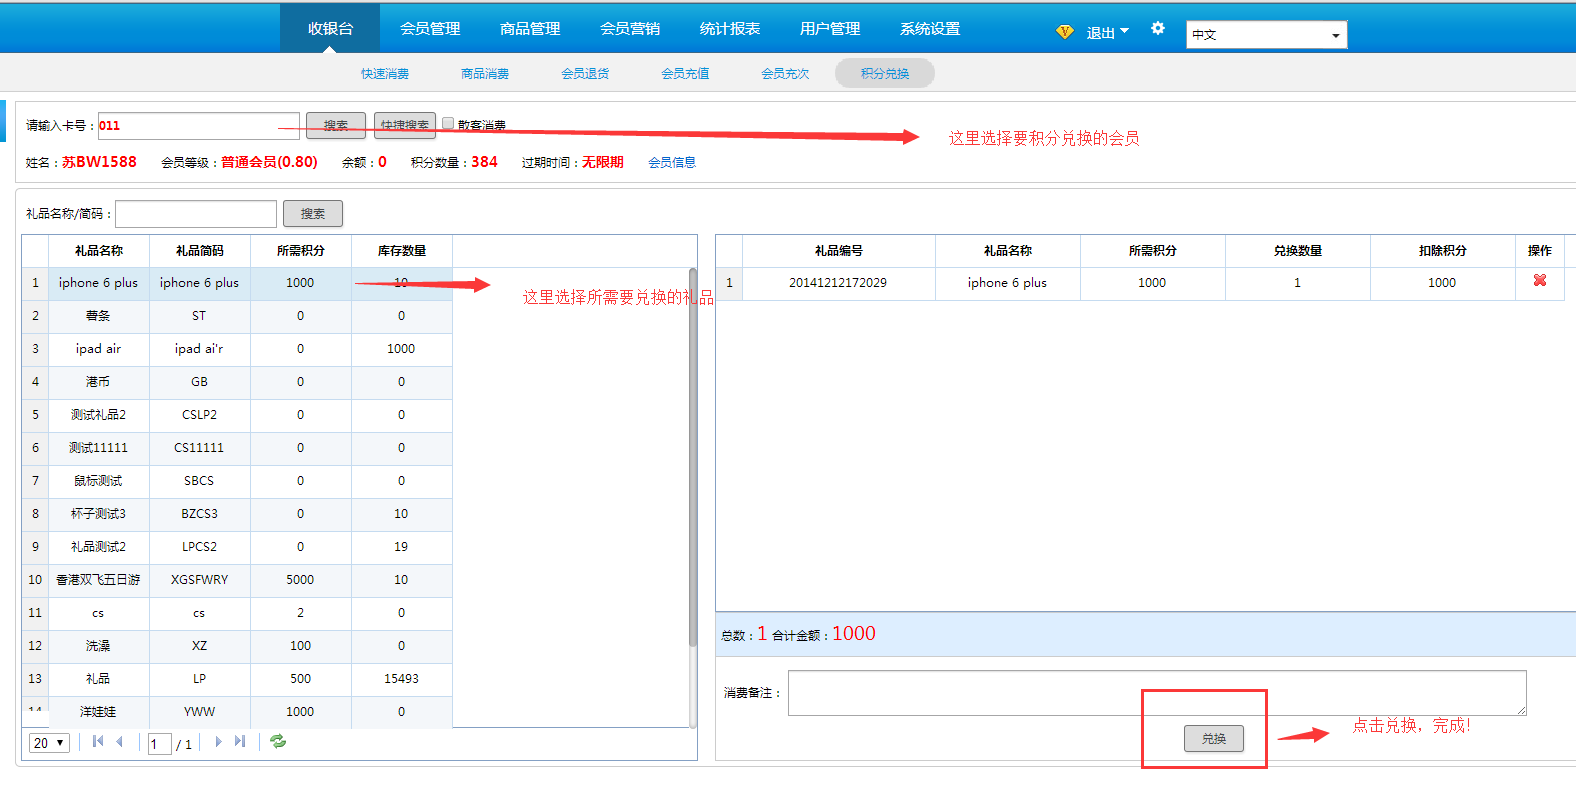Open the page size dropdown showing 20
The height and width of the screenshot is (808, 1576).
(49, 743)
